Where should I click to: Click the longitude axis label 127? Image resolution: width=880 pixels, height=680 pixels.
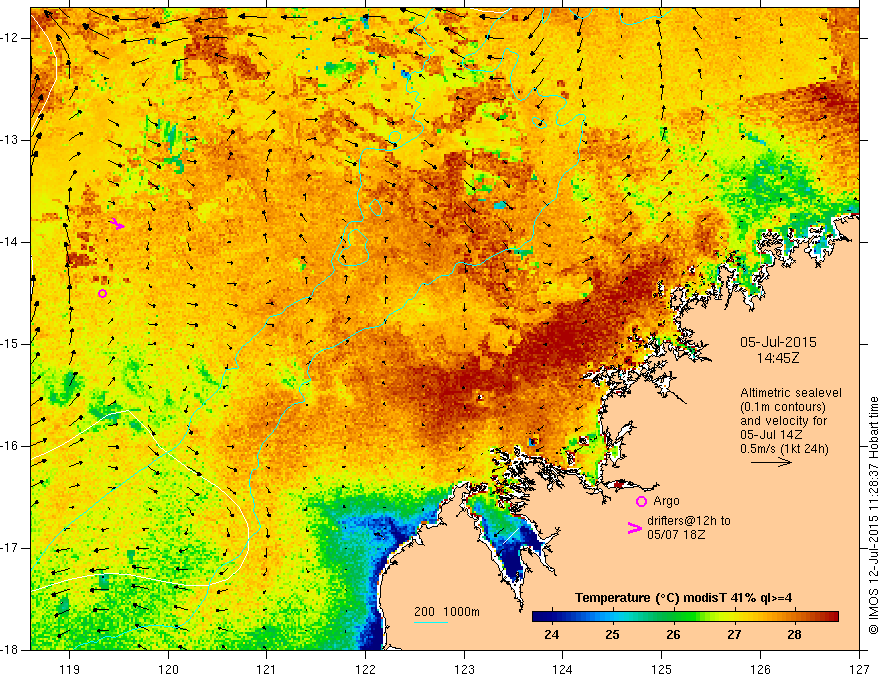859,669
